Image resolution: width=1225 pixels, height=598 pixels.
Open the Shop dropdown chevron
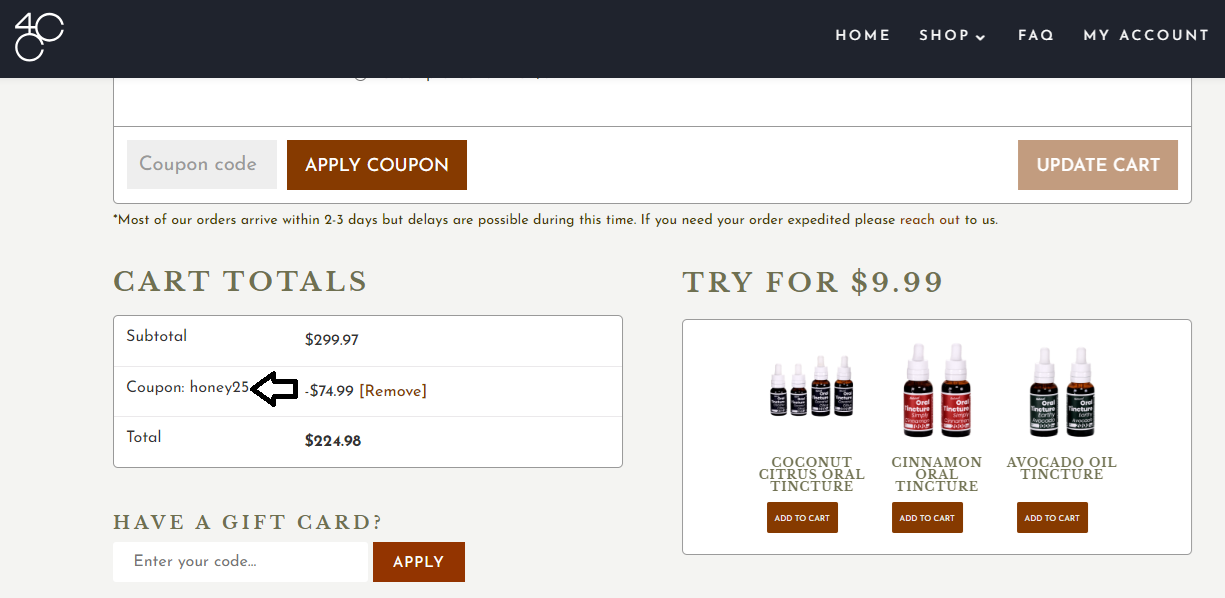coord(979,37)
